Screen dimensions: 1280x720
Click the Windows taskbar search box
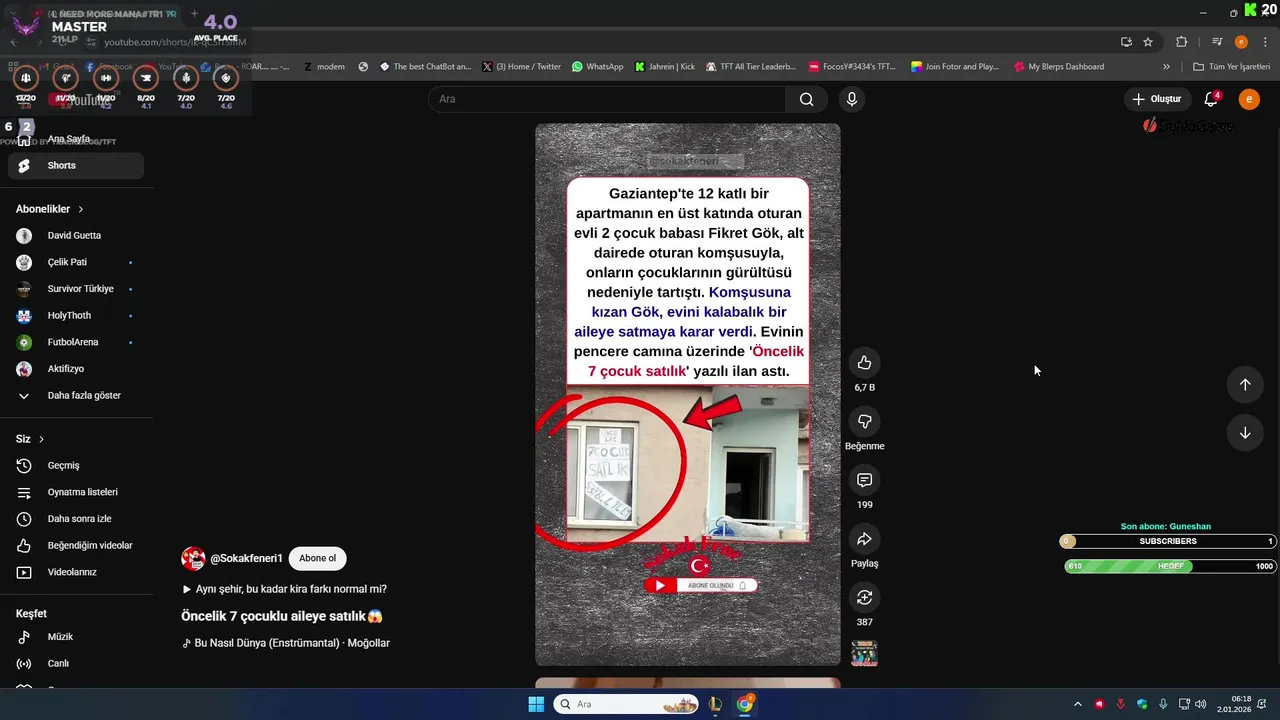coord(627,704)
